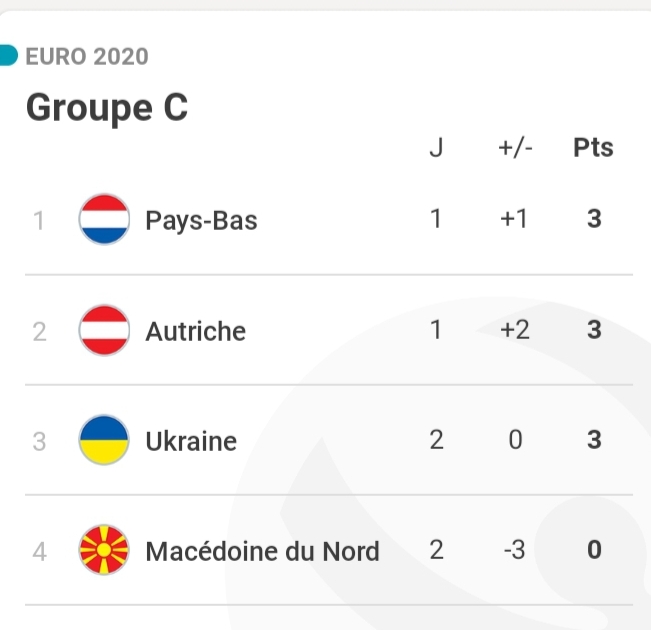This screenshot has height=630, width=651.
Task: Click the Ukraine flag icon
Action: click(104, 440)
